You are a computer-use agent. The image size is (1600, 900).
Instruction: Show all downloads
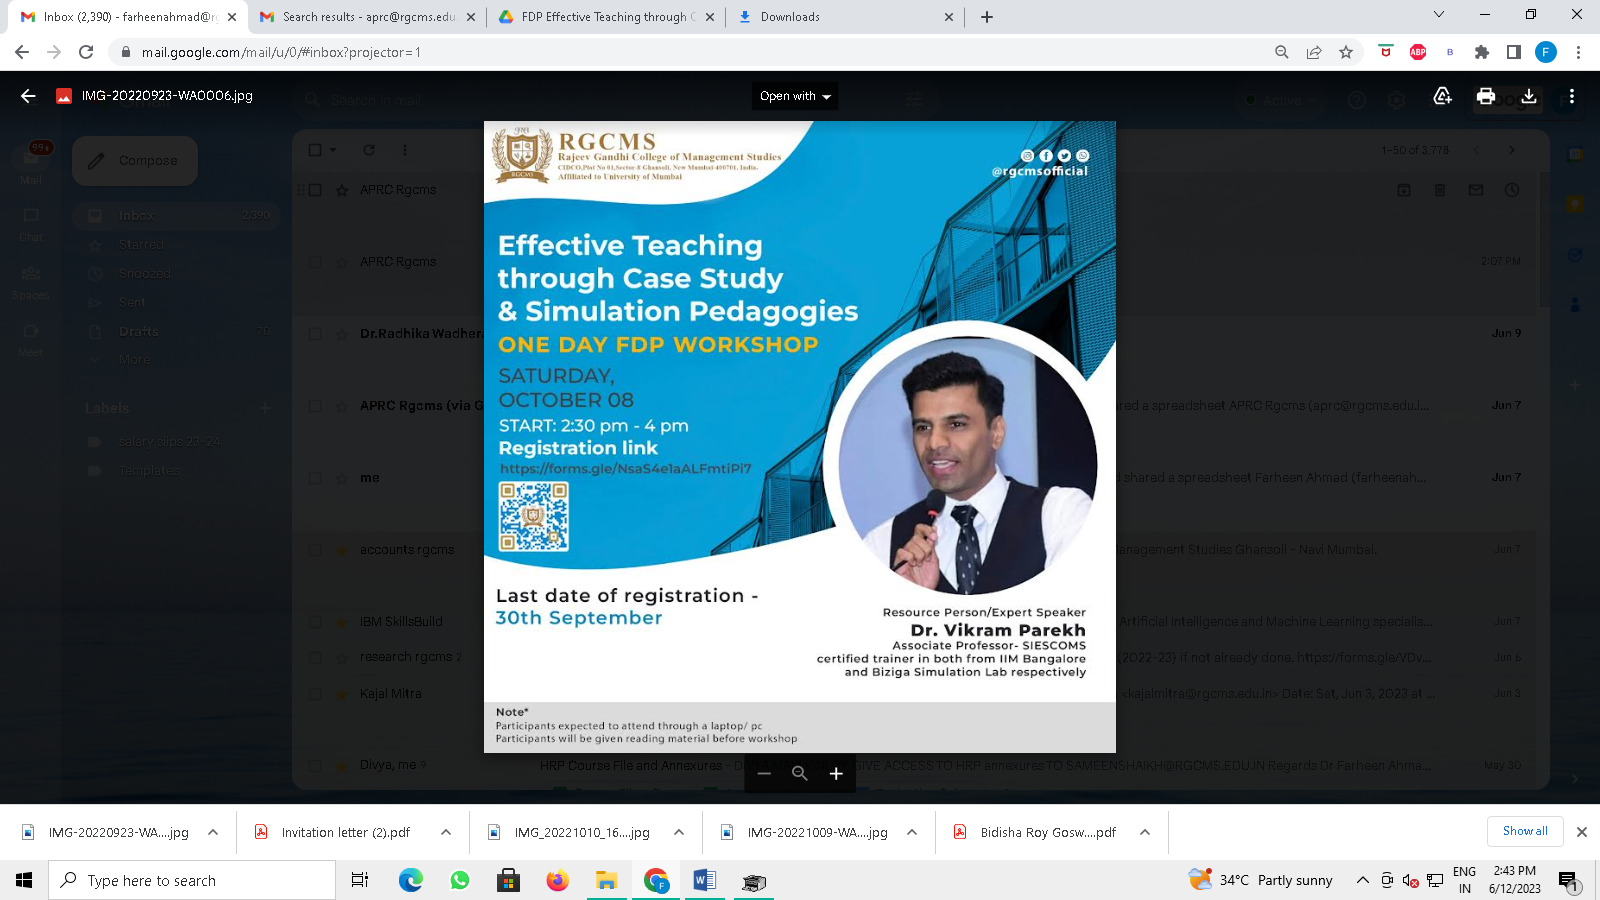tap(1525, 831)
